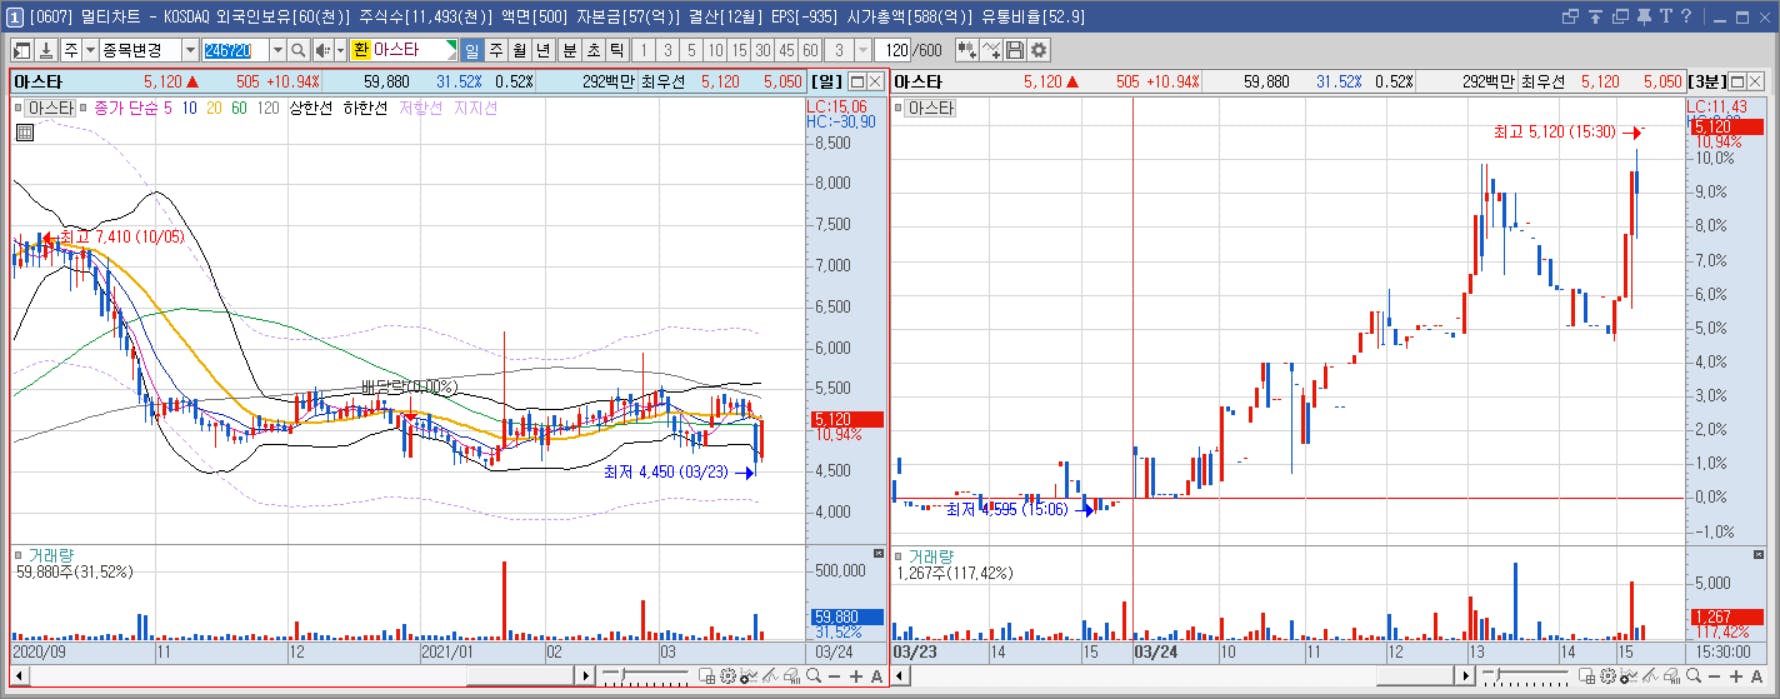Zoom out with minus icon on left chart
Viewport: 1780px width, 699px height.
pos(834,677)
